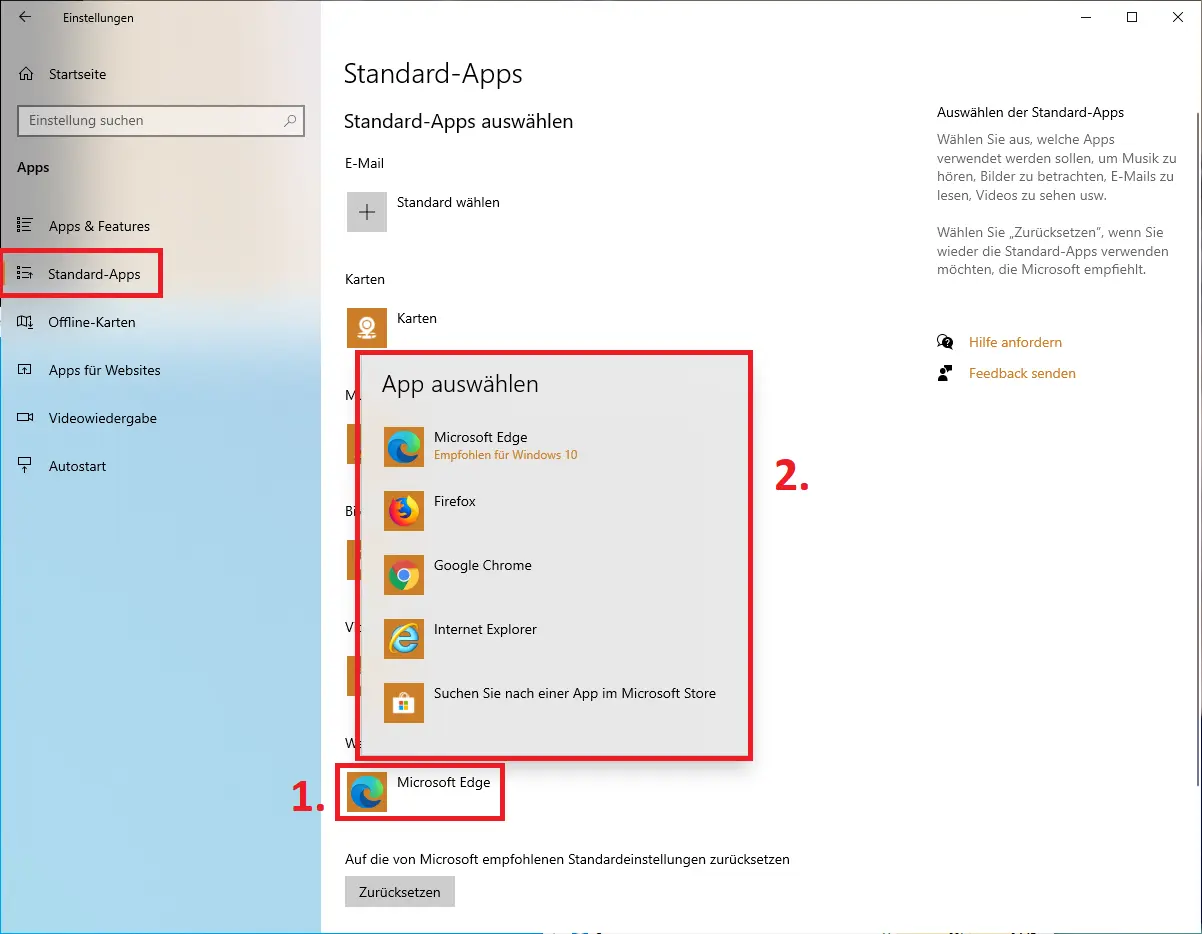Open Apps für Websites page
This screenshot has height=934, width=1202.
click(104, 370)
